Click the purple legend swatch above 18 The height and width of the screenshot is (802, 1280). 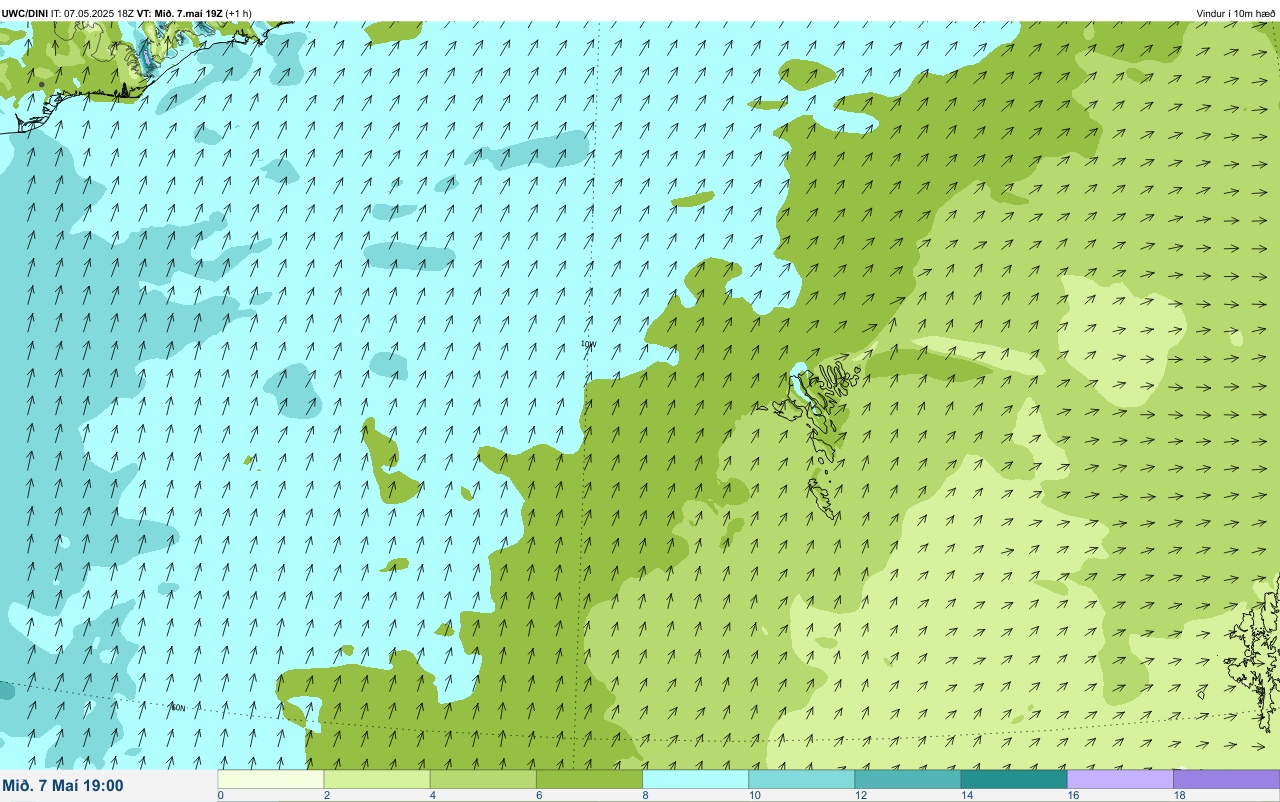pyautogui.click(x=1226, y=779)
